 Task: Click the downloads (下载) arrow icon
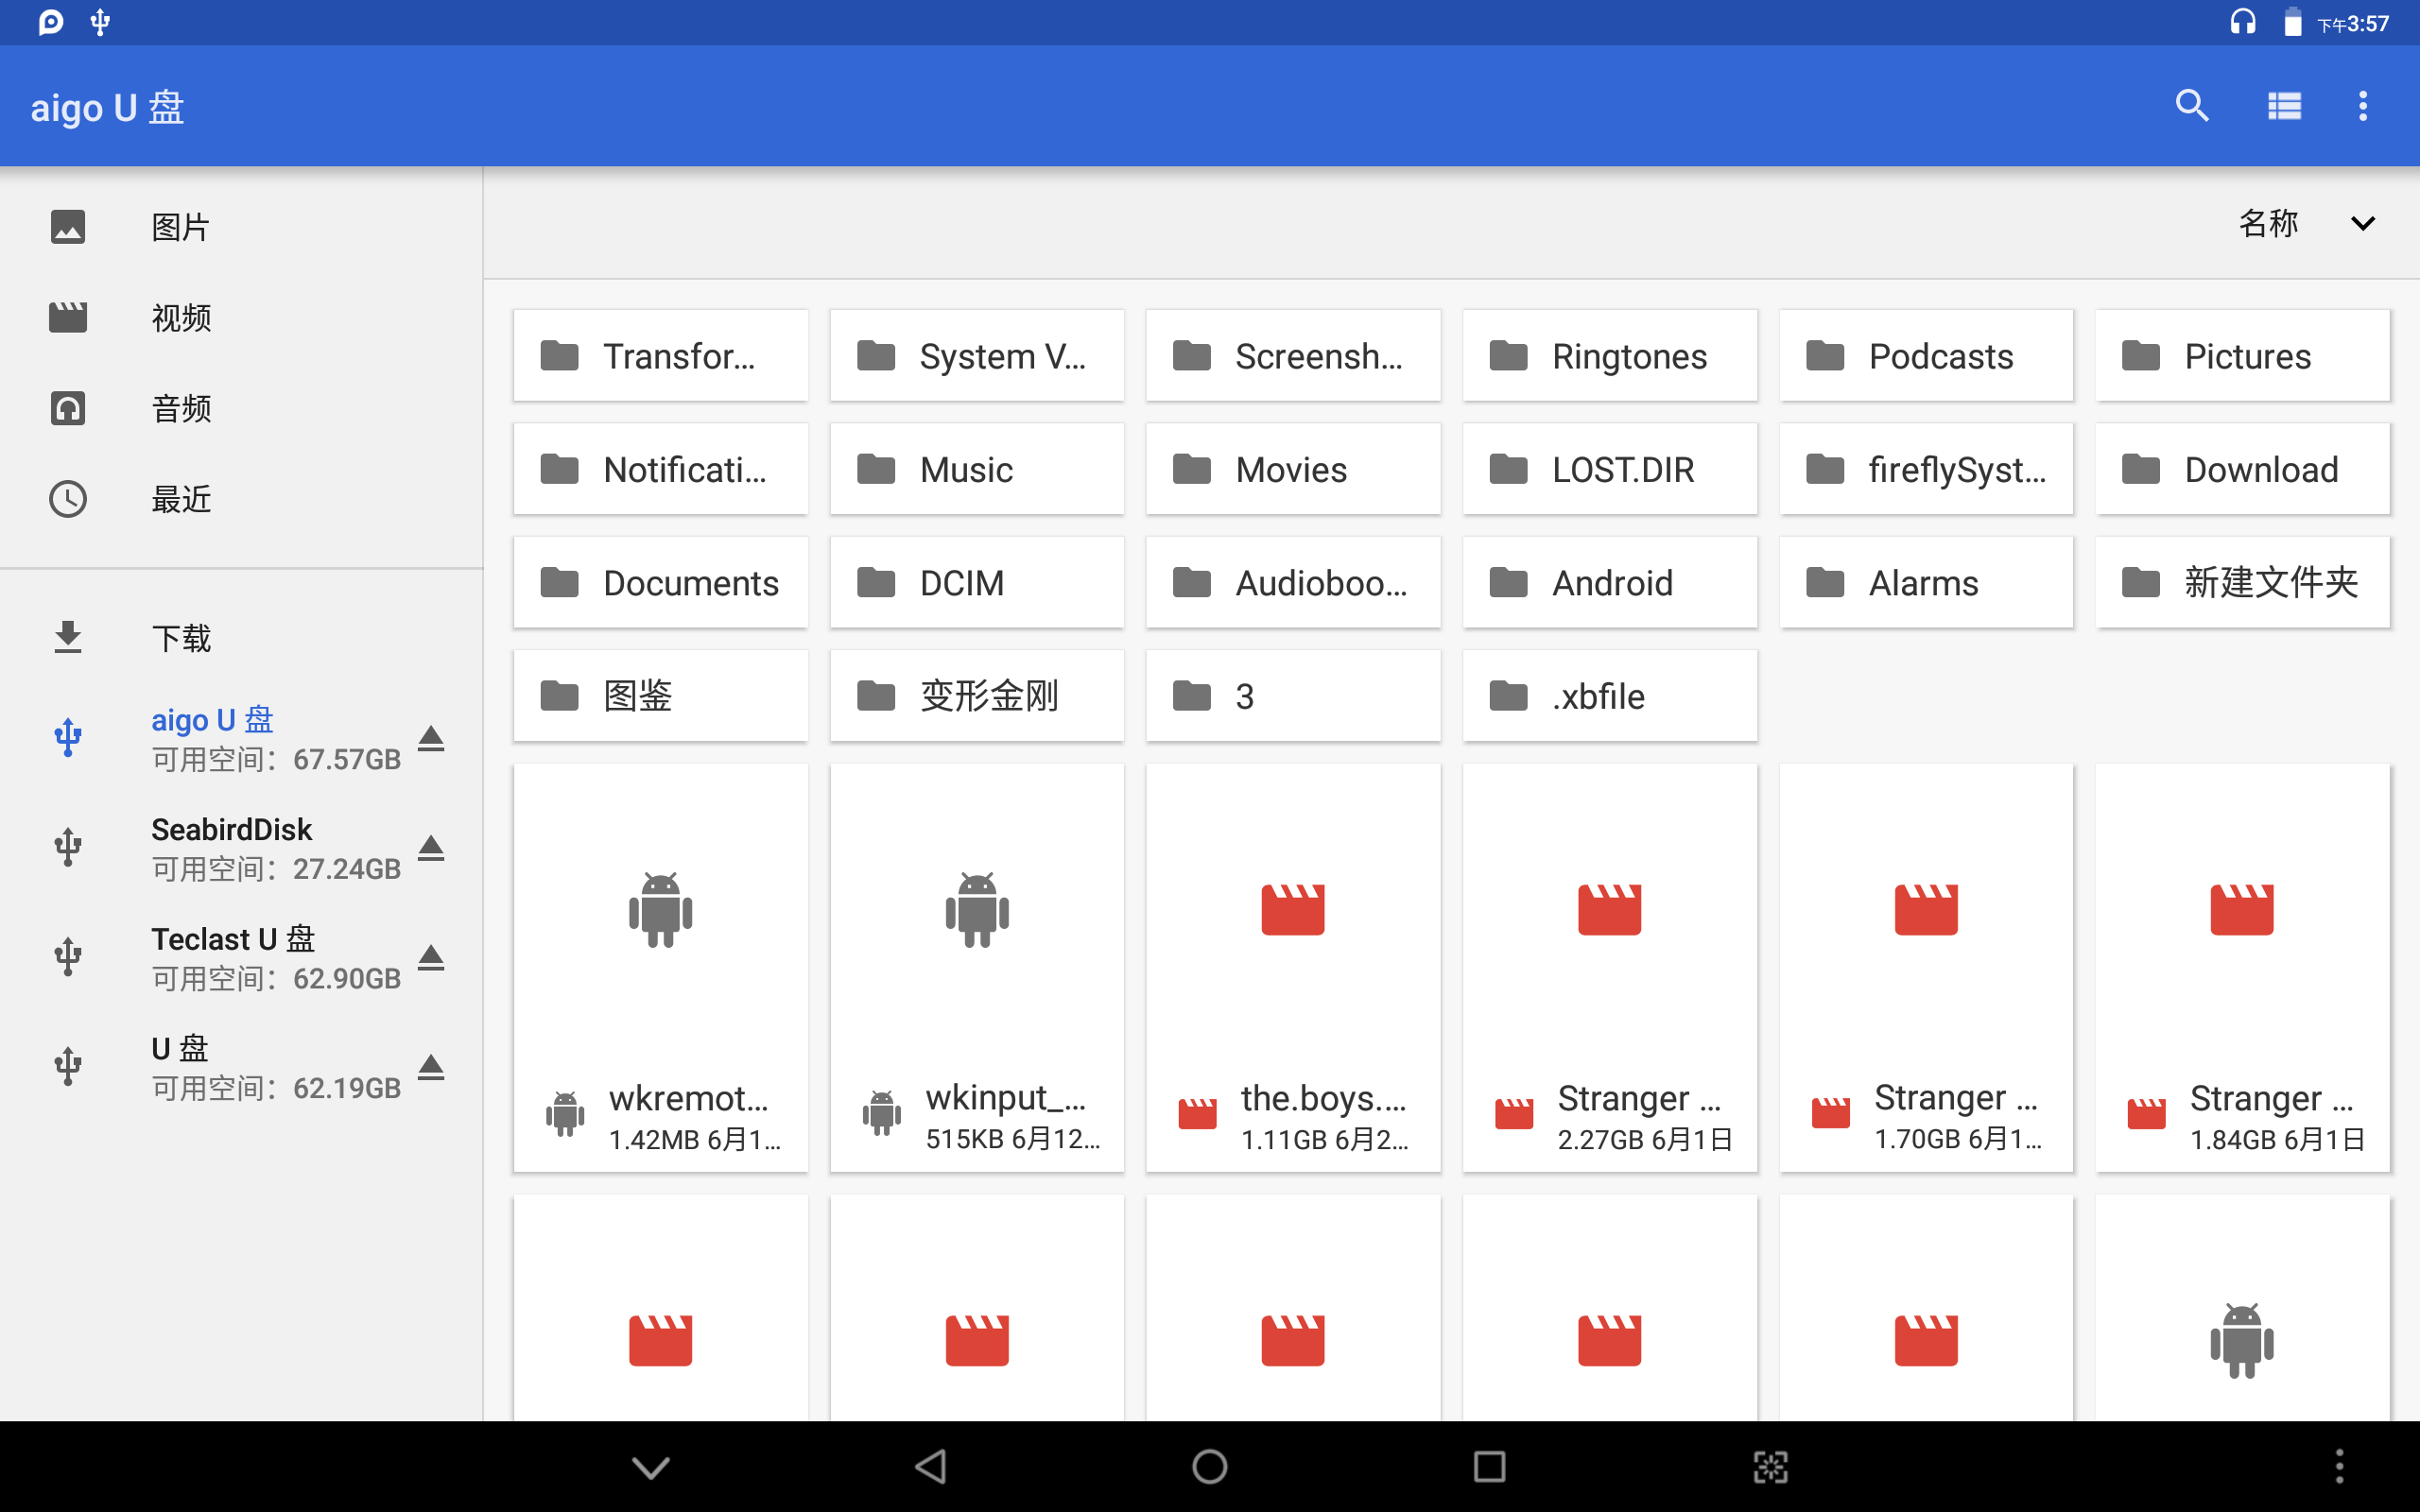[x=68, y=637]
